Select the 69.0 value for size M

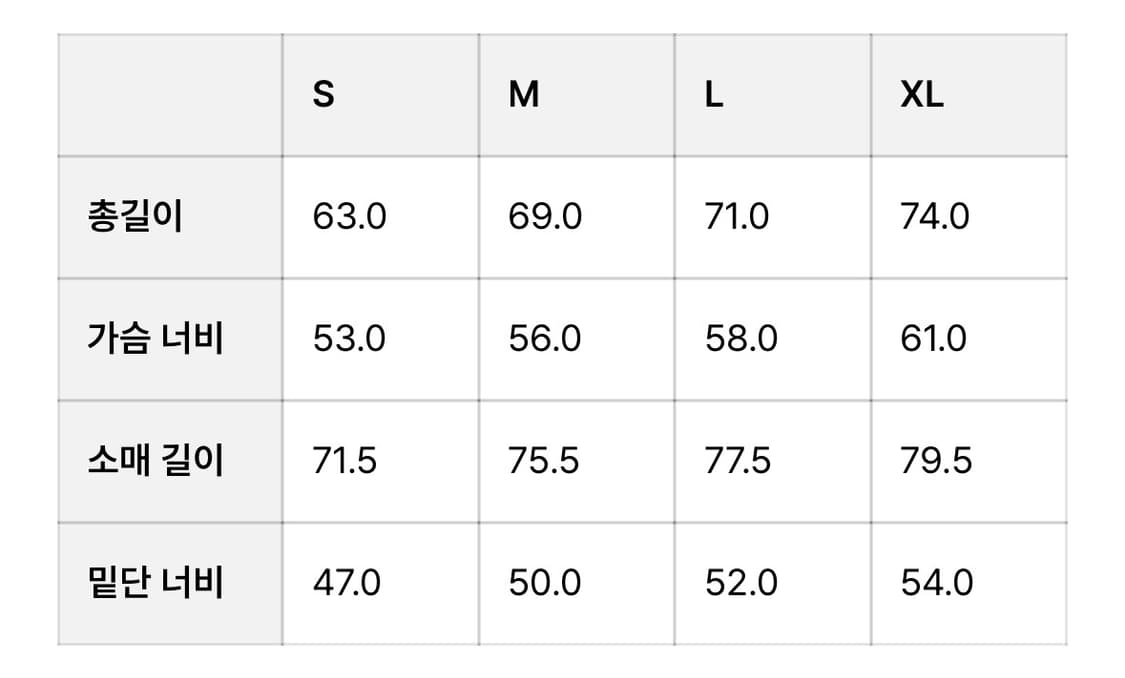545,217
